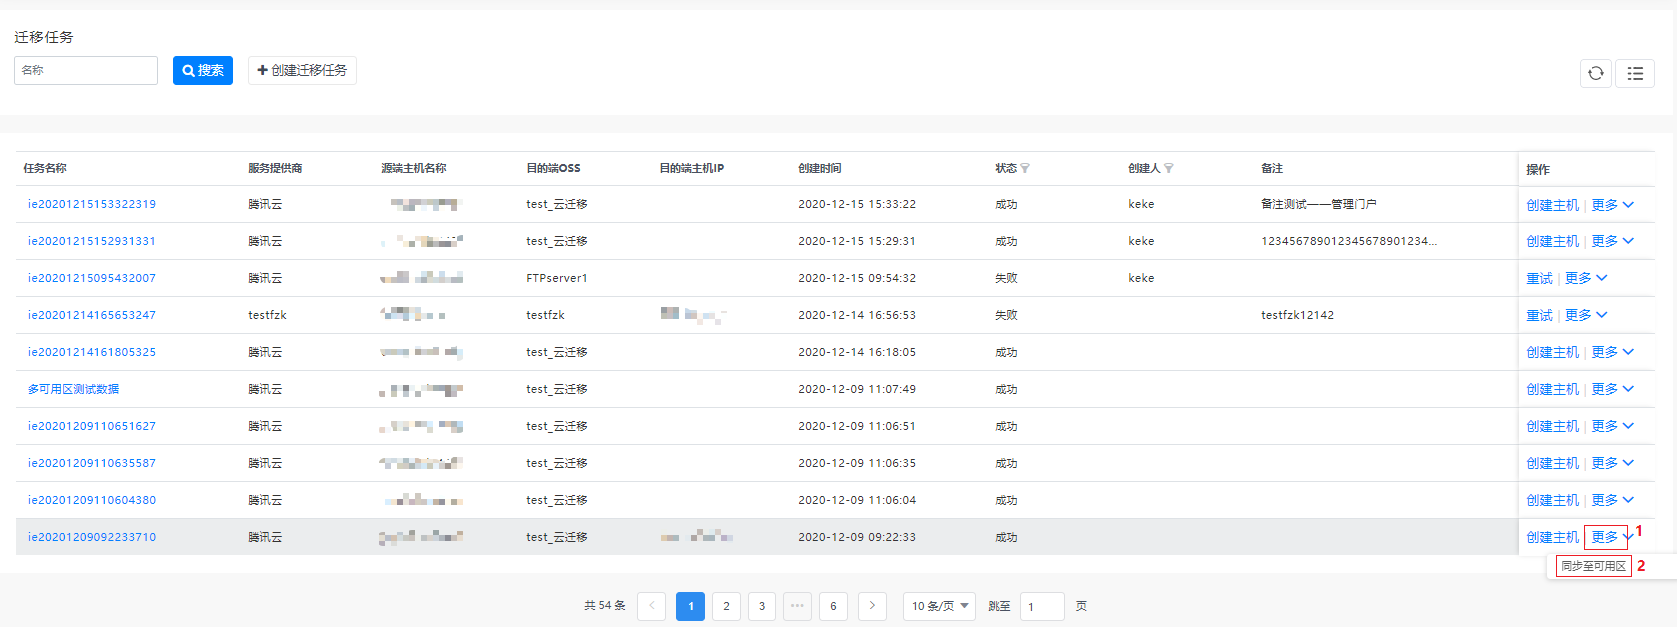1677x627 pixels.
Task: Click 目的端主机IP column header
Action: click(692, 168)
